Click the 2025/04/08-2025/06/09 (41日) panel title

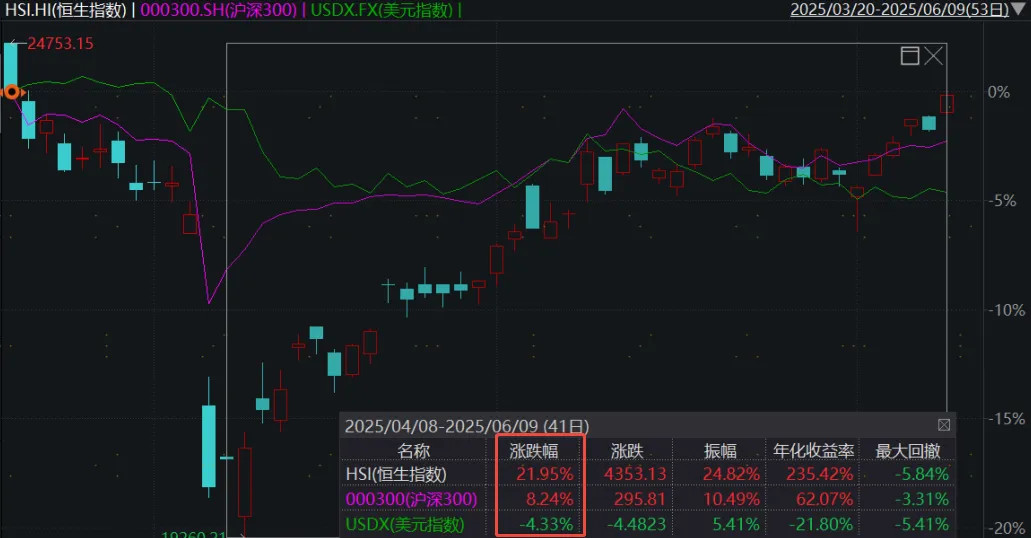point(467,426)
